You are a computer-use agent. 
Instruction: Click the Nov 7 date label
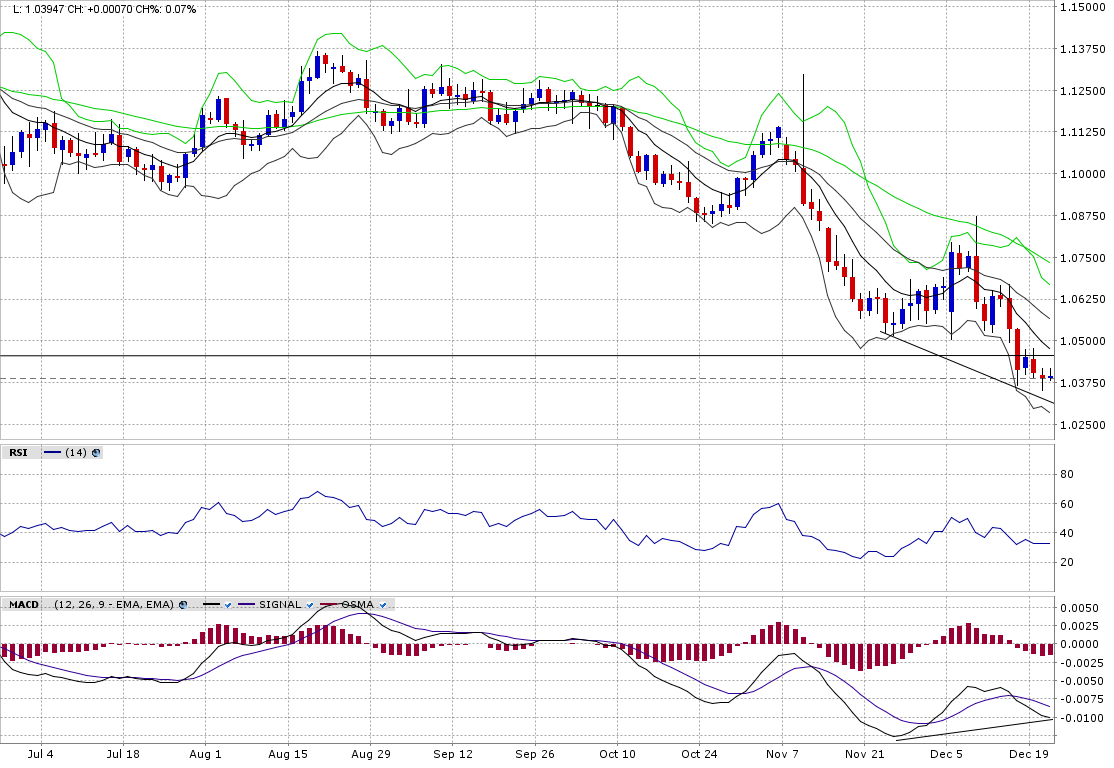(x=782, y=754)
